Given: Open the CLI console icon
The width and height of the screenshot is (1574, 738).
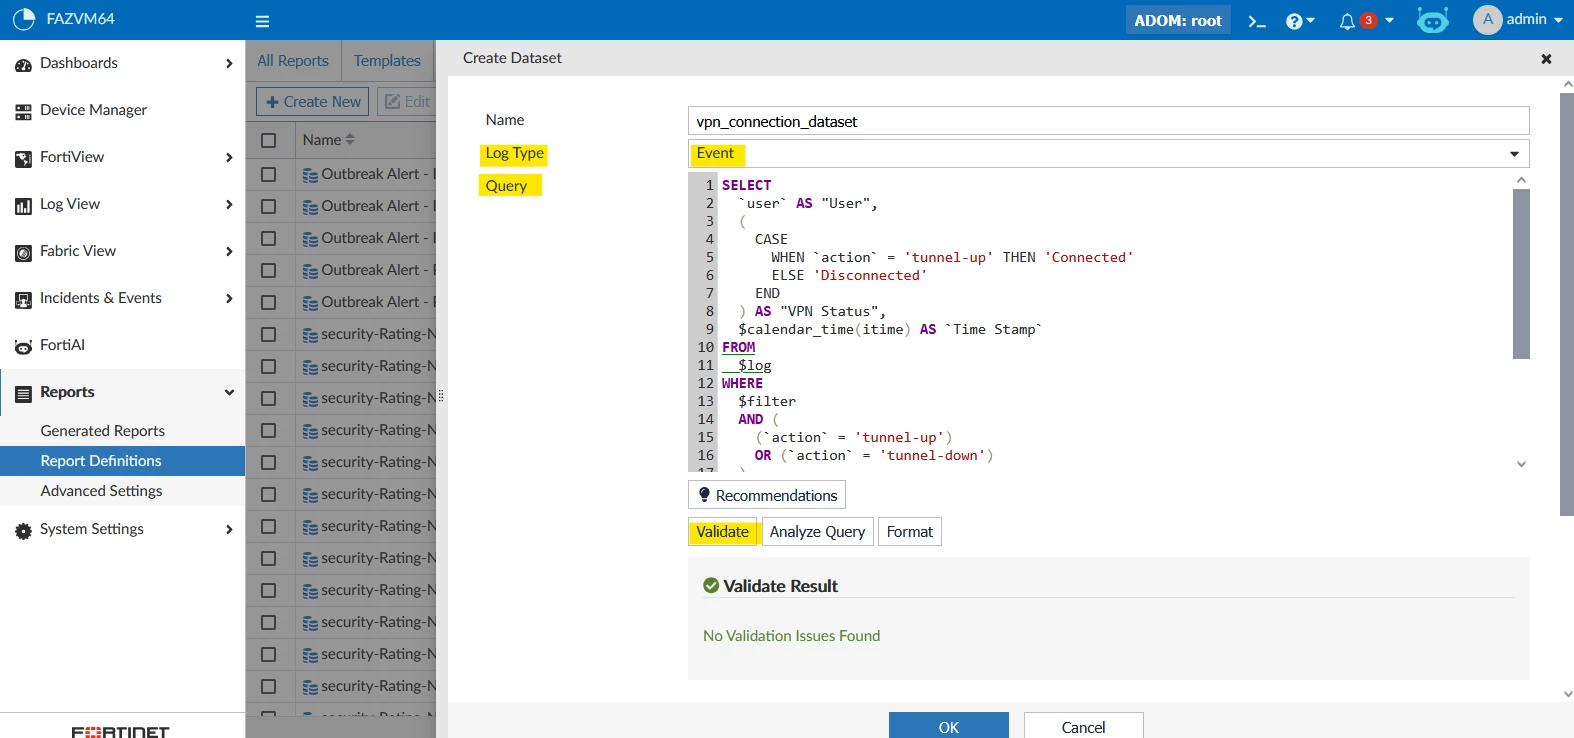Looking at the screenshot, I should [x=1257, y=21].
